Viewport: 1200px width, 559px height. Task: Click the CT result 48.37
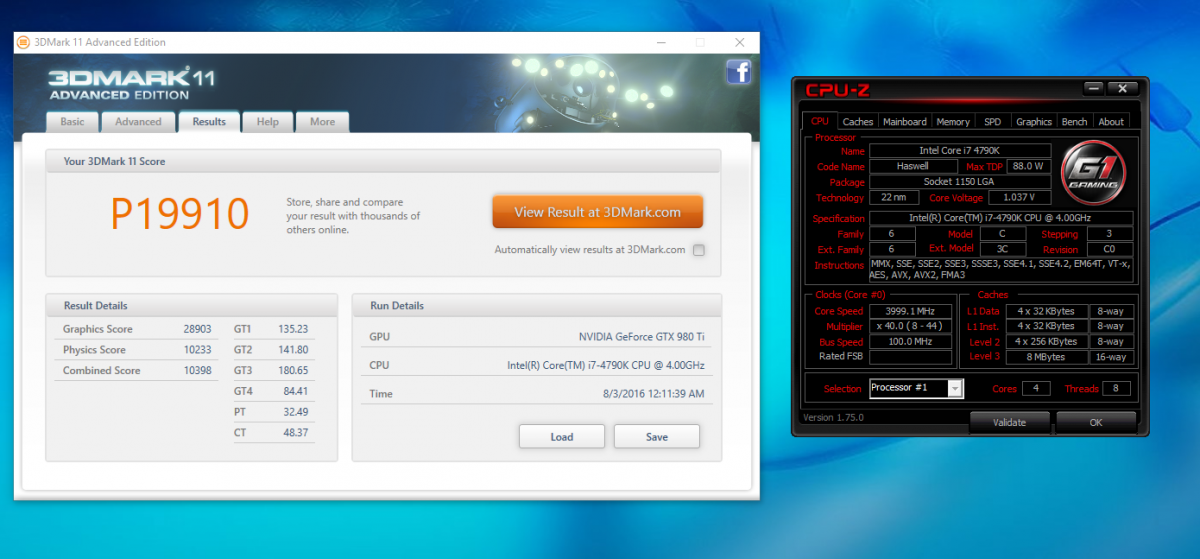[x=295, y=433]
